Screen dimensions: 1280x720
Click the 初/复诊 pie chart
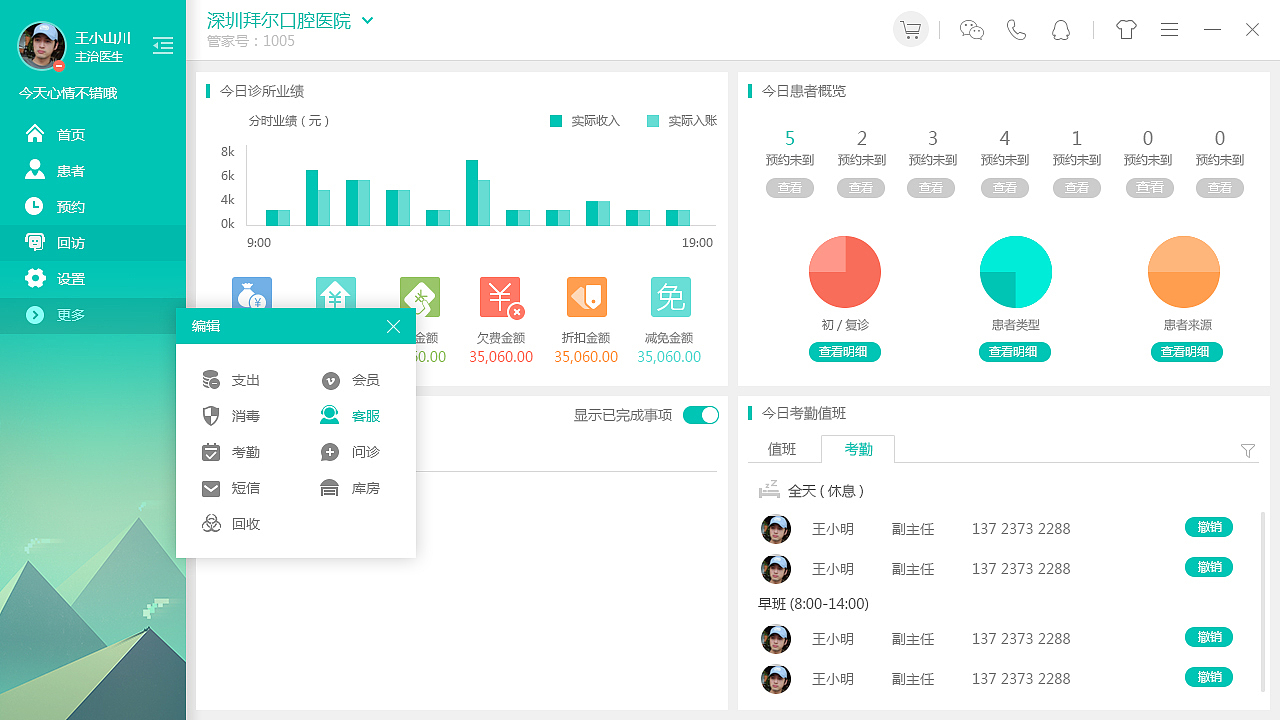coord(845,272)
